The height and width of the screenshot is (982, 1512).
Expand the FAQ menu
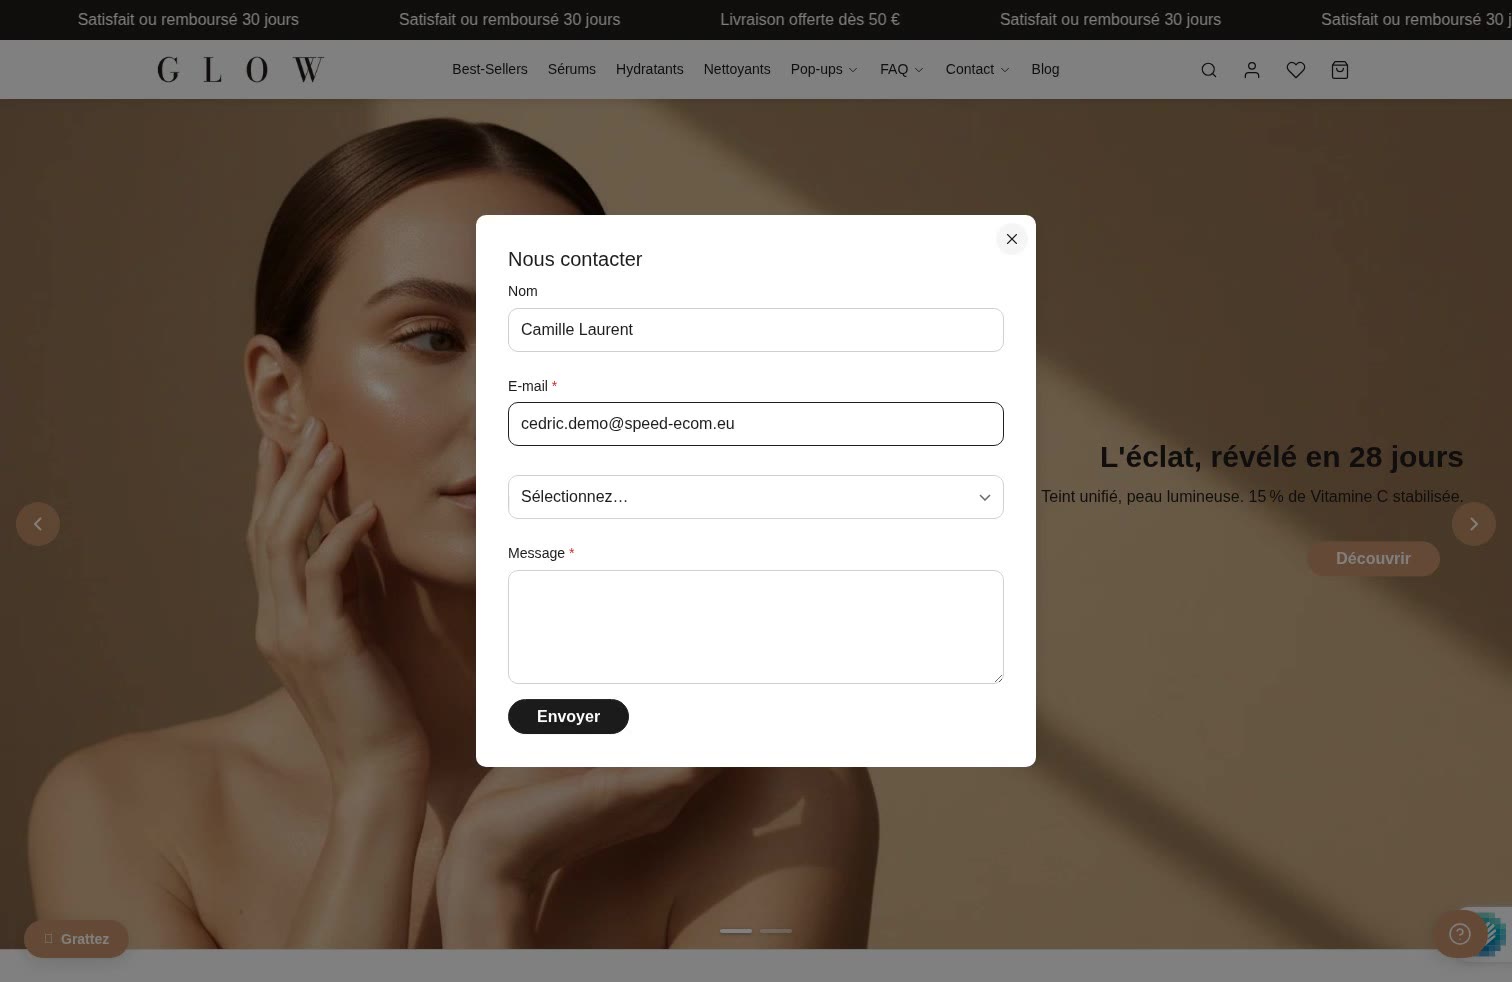click(x=902, y=69)
